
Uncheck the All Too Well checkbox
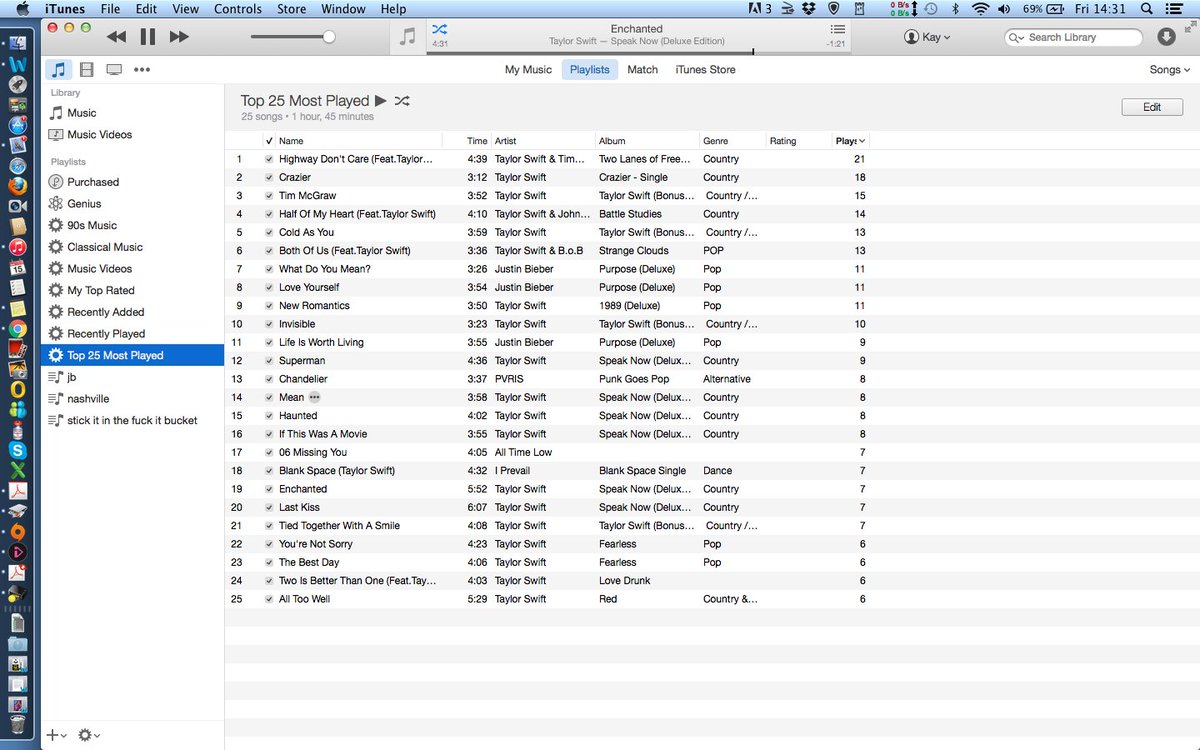pos(269,599)
